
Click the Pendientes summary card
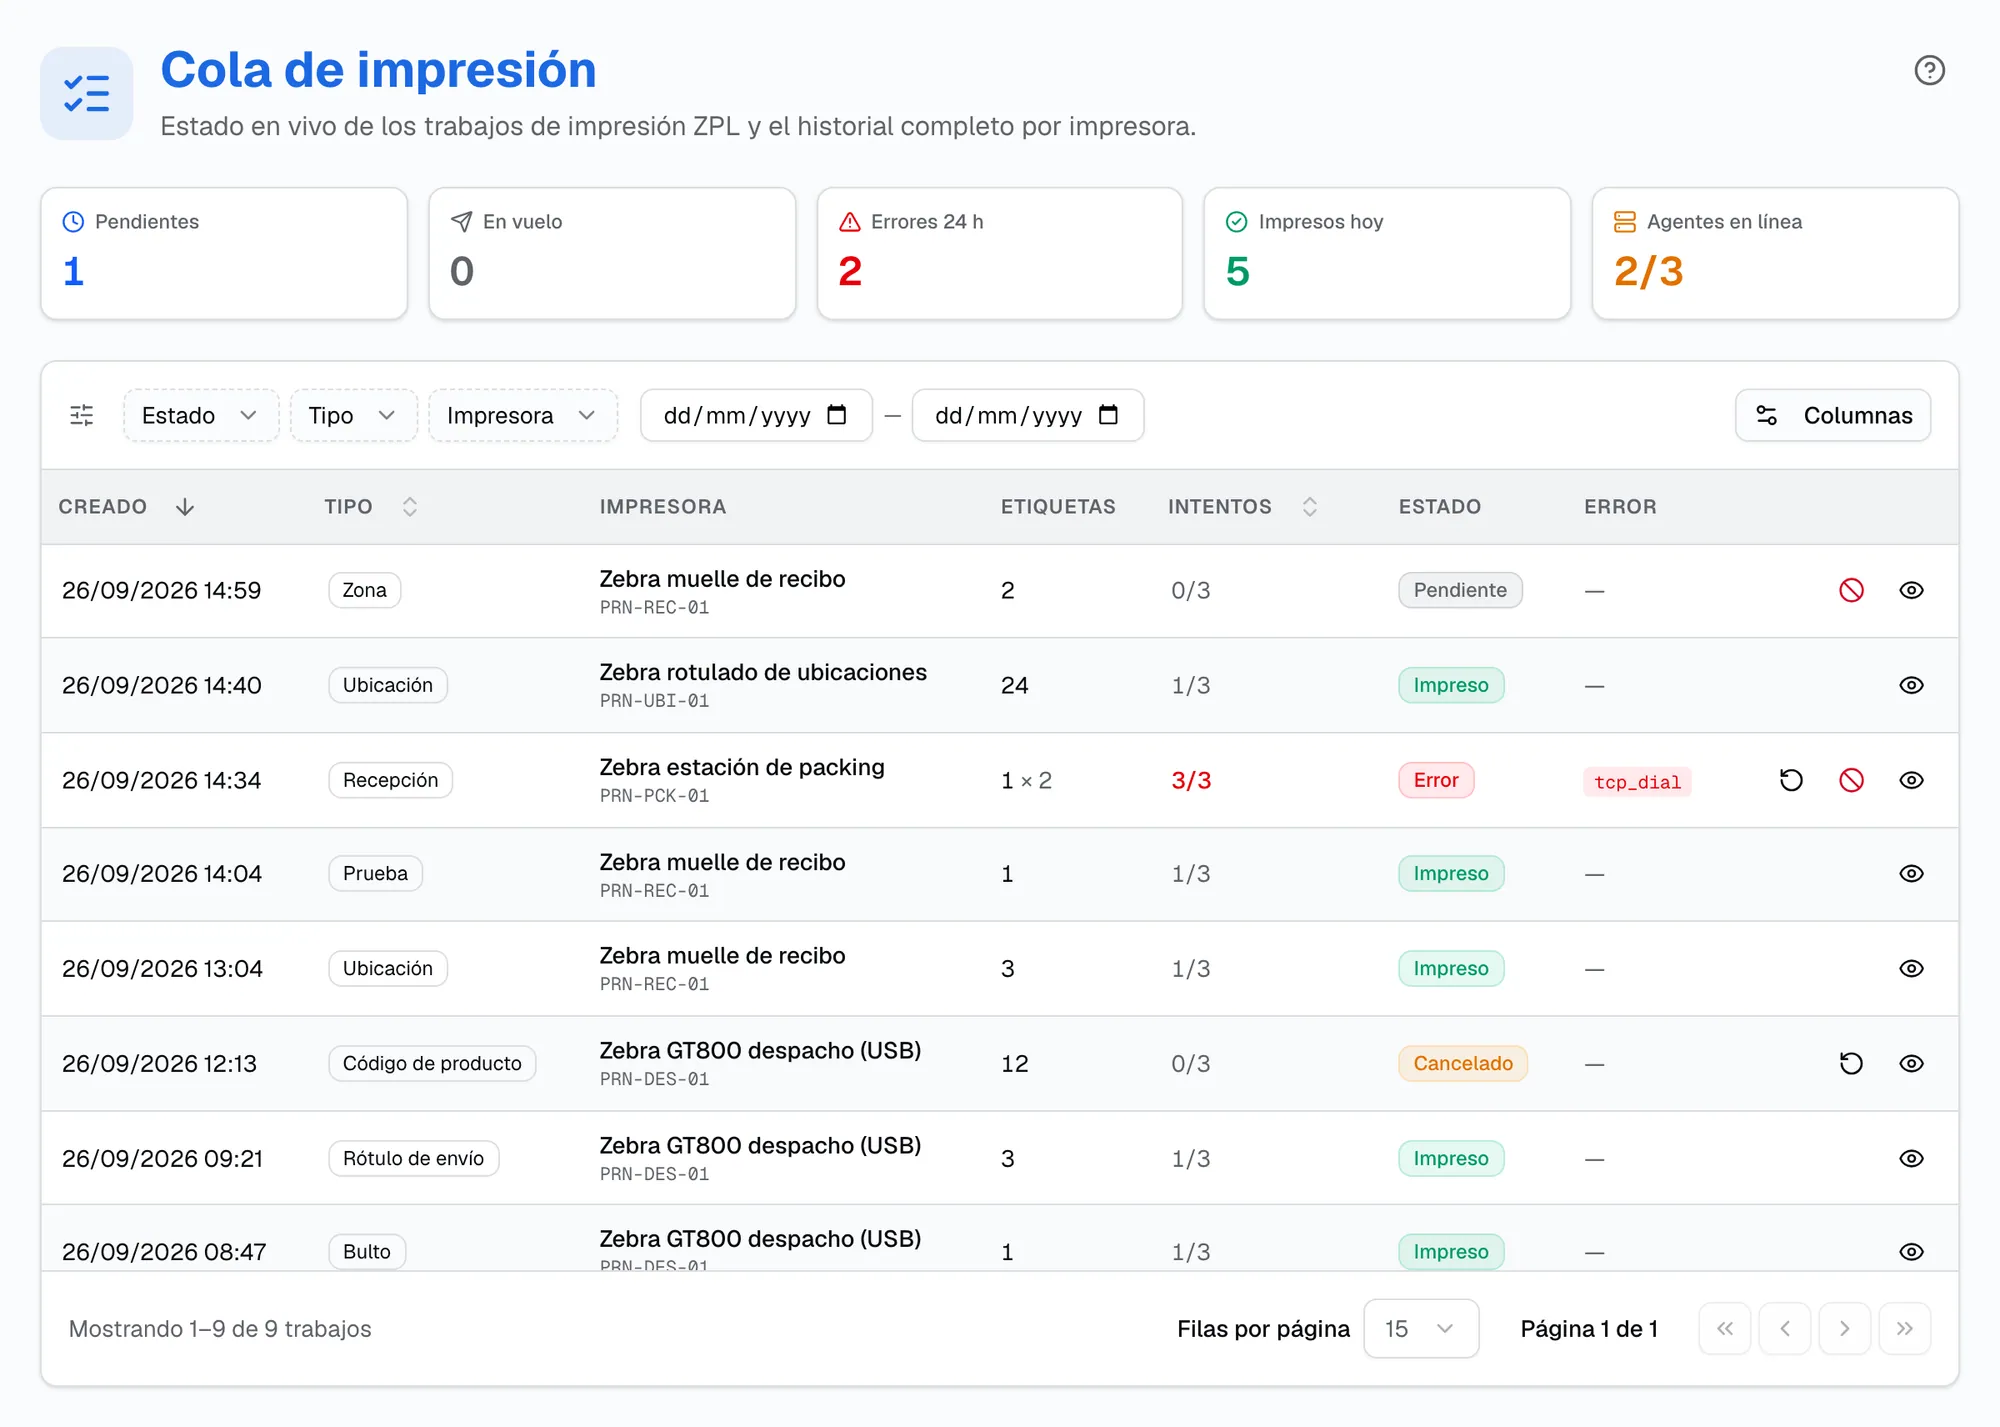[x=224, y=254]
